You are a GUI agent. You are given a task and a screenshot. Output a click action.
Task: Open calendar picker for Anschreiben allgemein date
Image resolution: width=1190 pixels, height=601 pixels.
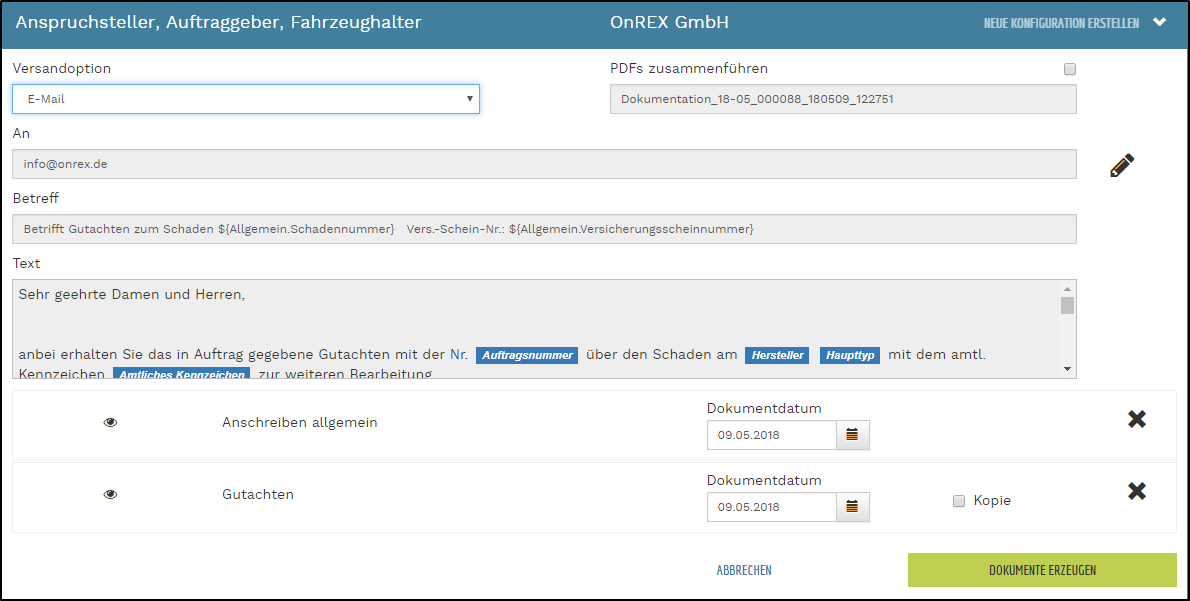852,435
